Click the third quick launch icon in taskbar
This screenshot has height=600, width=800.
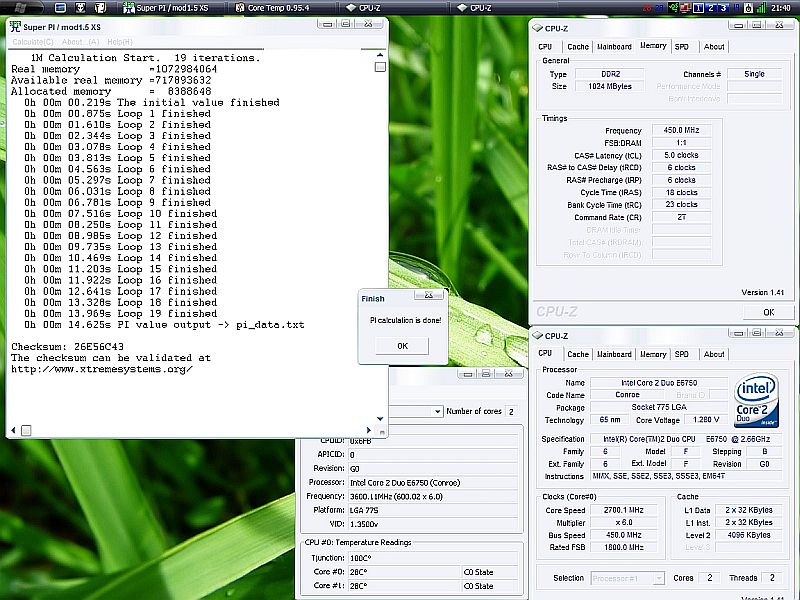[101, 8]
